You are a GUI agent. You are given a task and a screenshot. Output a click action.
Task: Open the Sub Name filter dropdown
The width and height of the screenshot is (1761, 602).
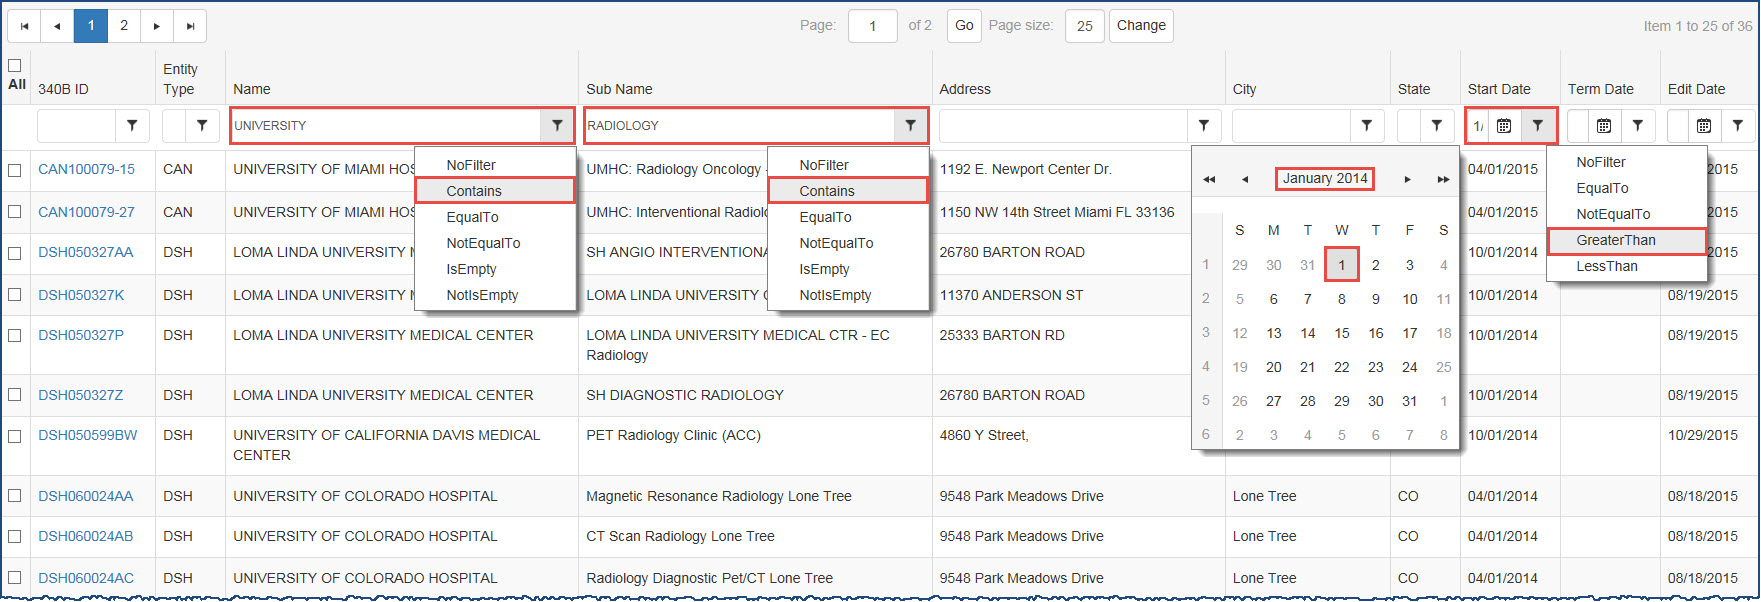click(910, 126)
